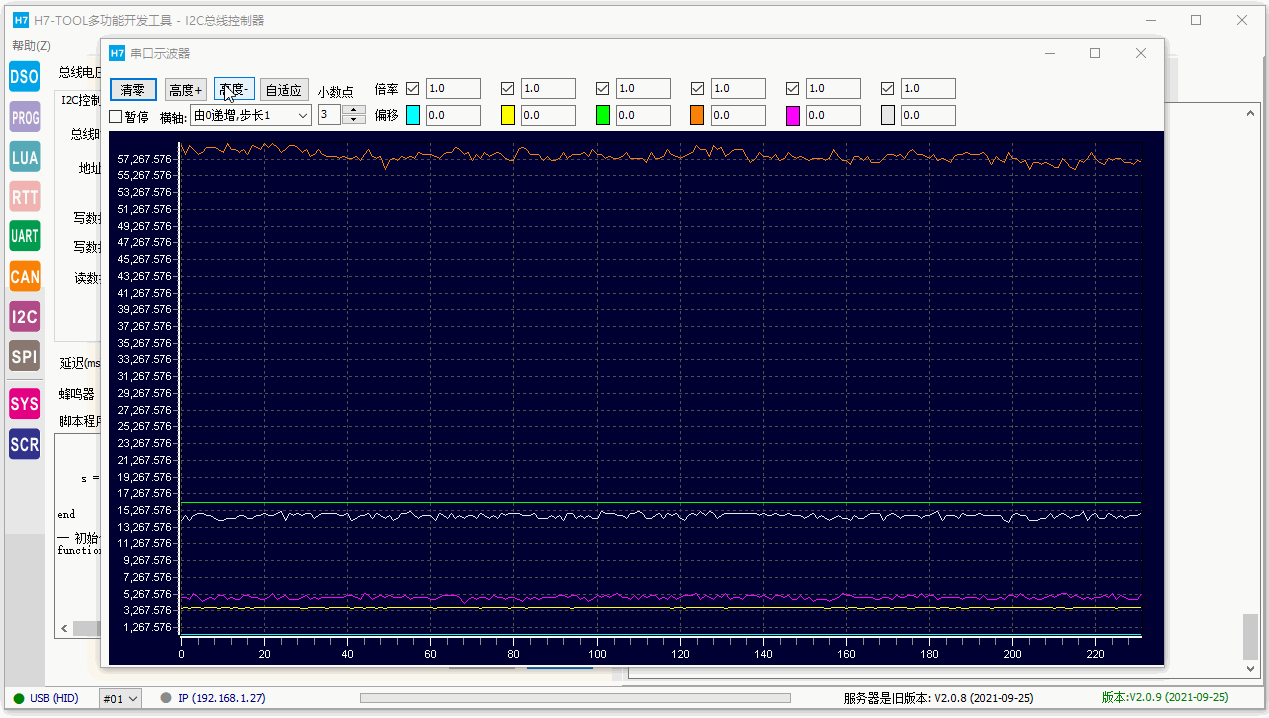Click the cyan channel 偏移 offset field
The width and height of the screenshot is (1269, 718).
pos(453,115)
